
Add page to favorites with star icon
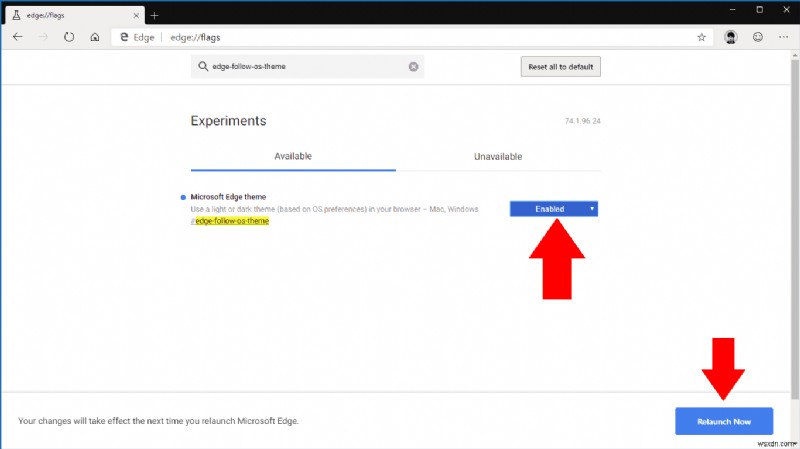point(702,37)
